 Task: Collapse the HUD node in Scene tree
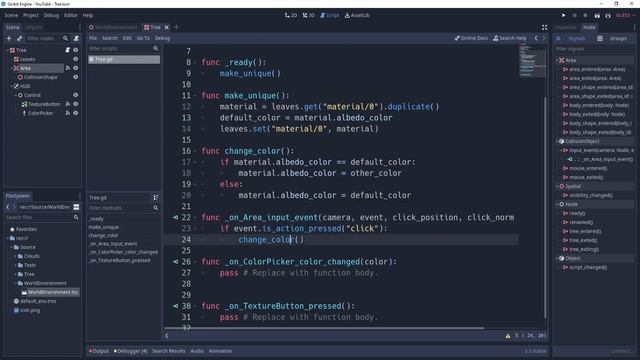(x=11, y=86)
